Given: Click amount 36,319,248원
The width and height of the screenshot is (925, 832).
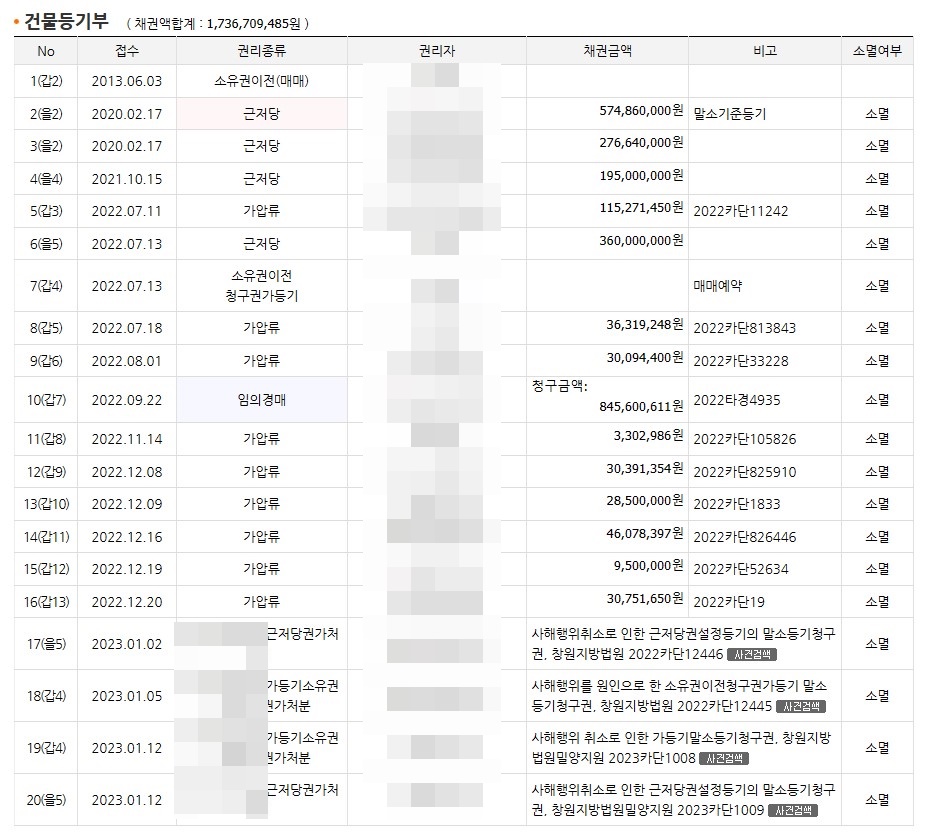Looking at the screenshot, I should (645, 325).
